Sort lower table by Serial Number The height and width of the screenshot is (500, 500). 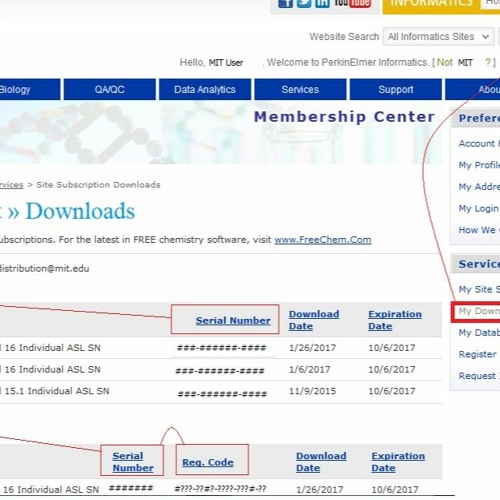(133, 462)
